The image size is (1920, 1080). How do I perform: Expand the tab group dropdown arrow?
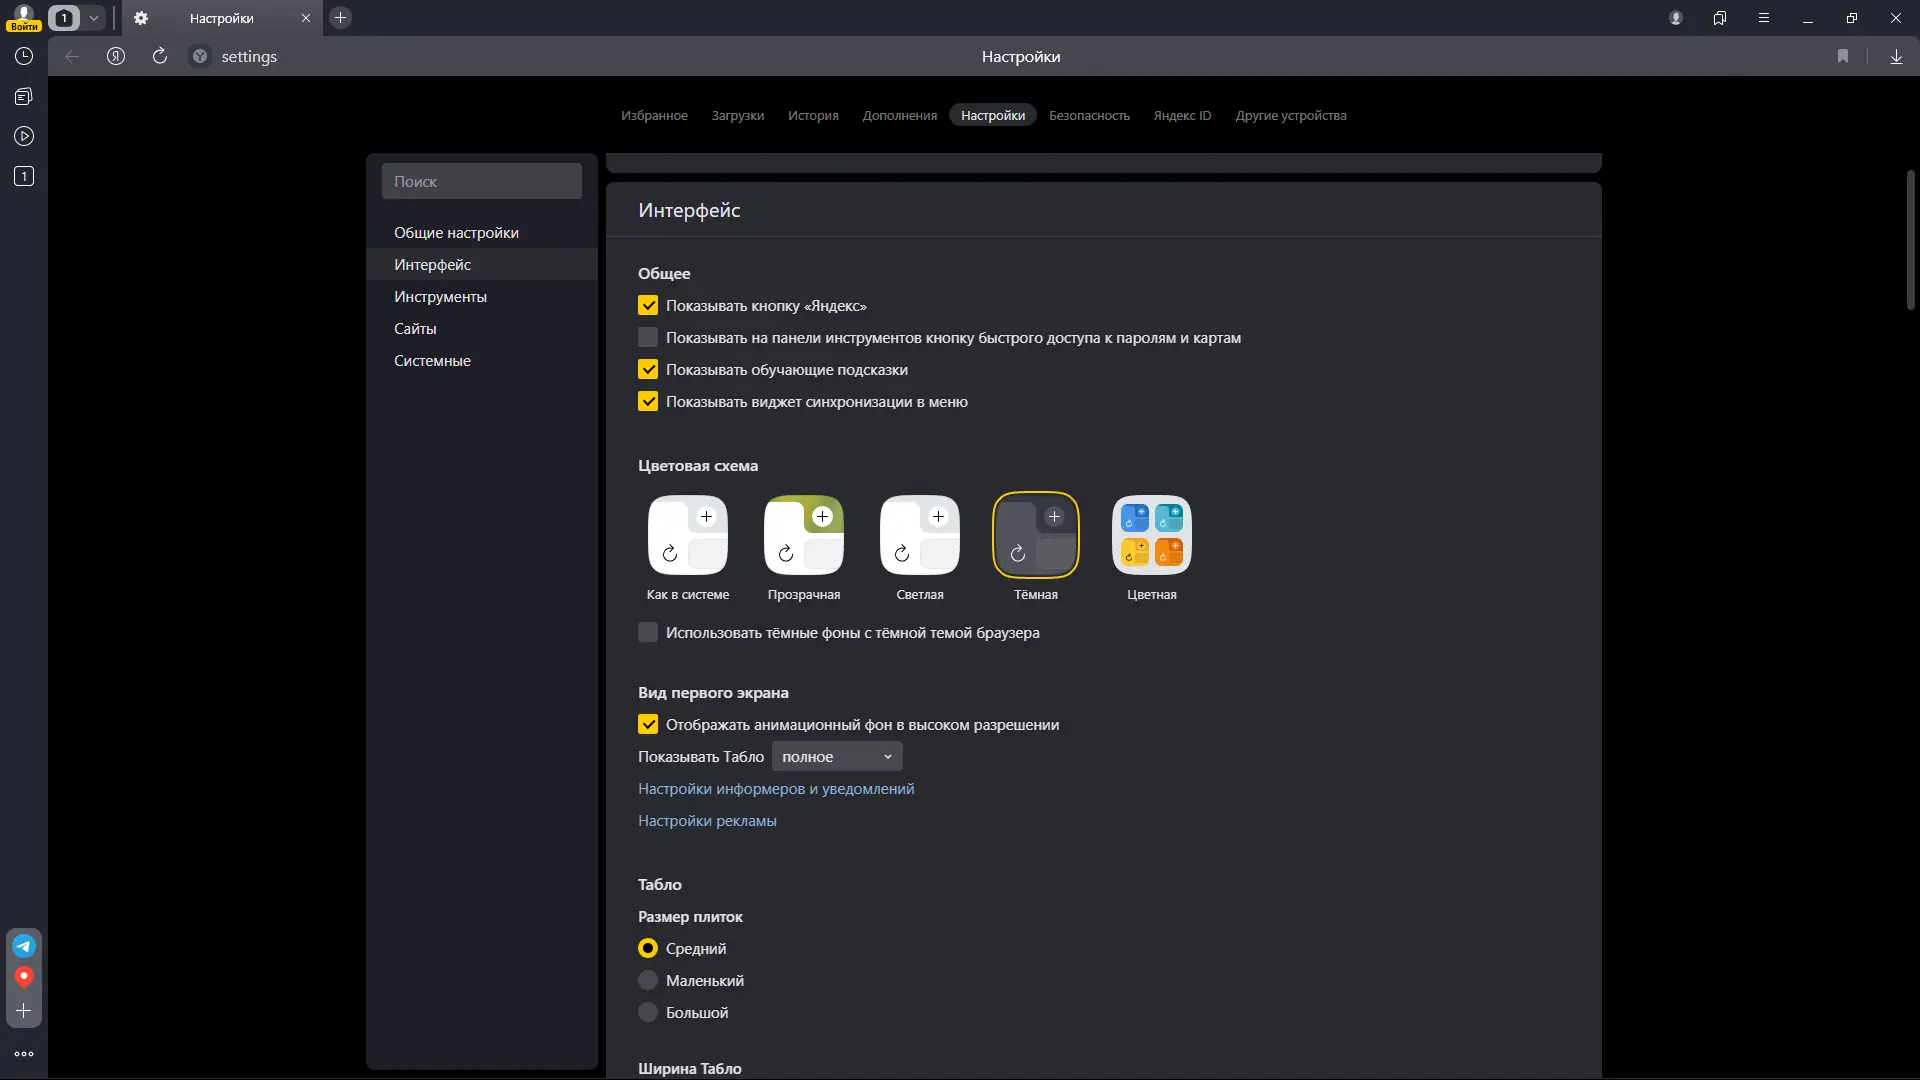94,18
